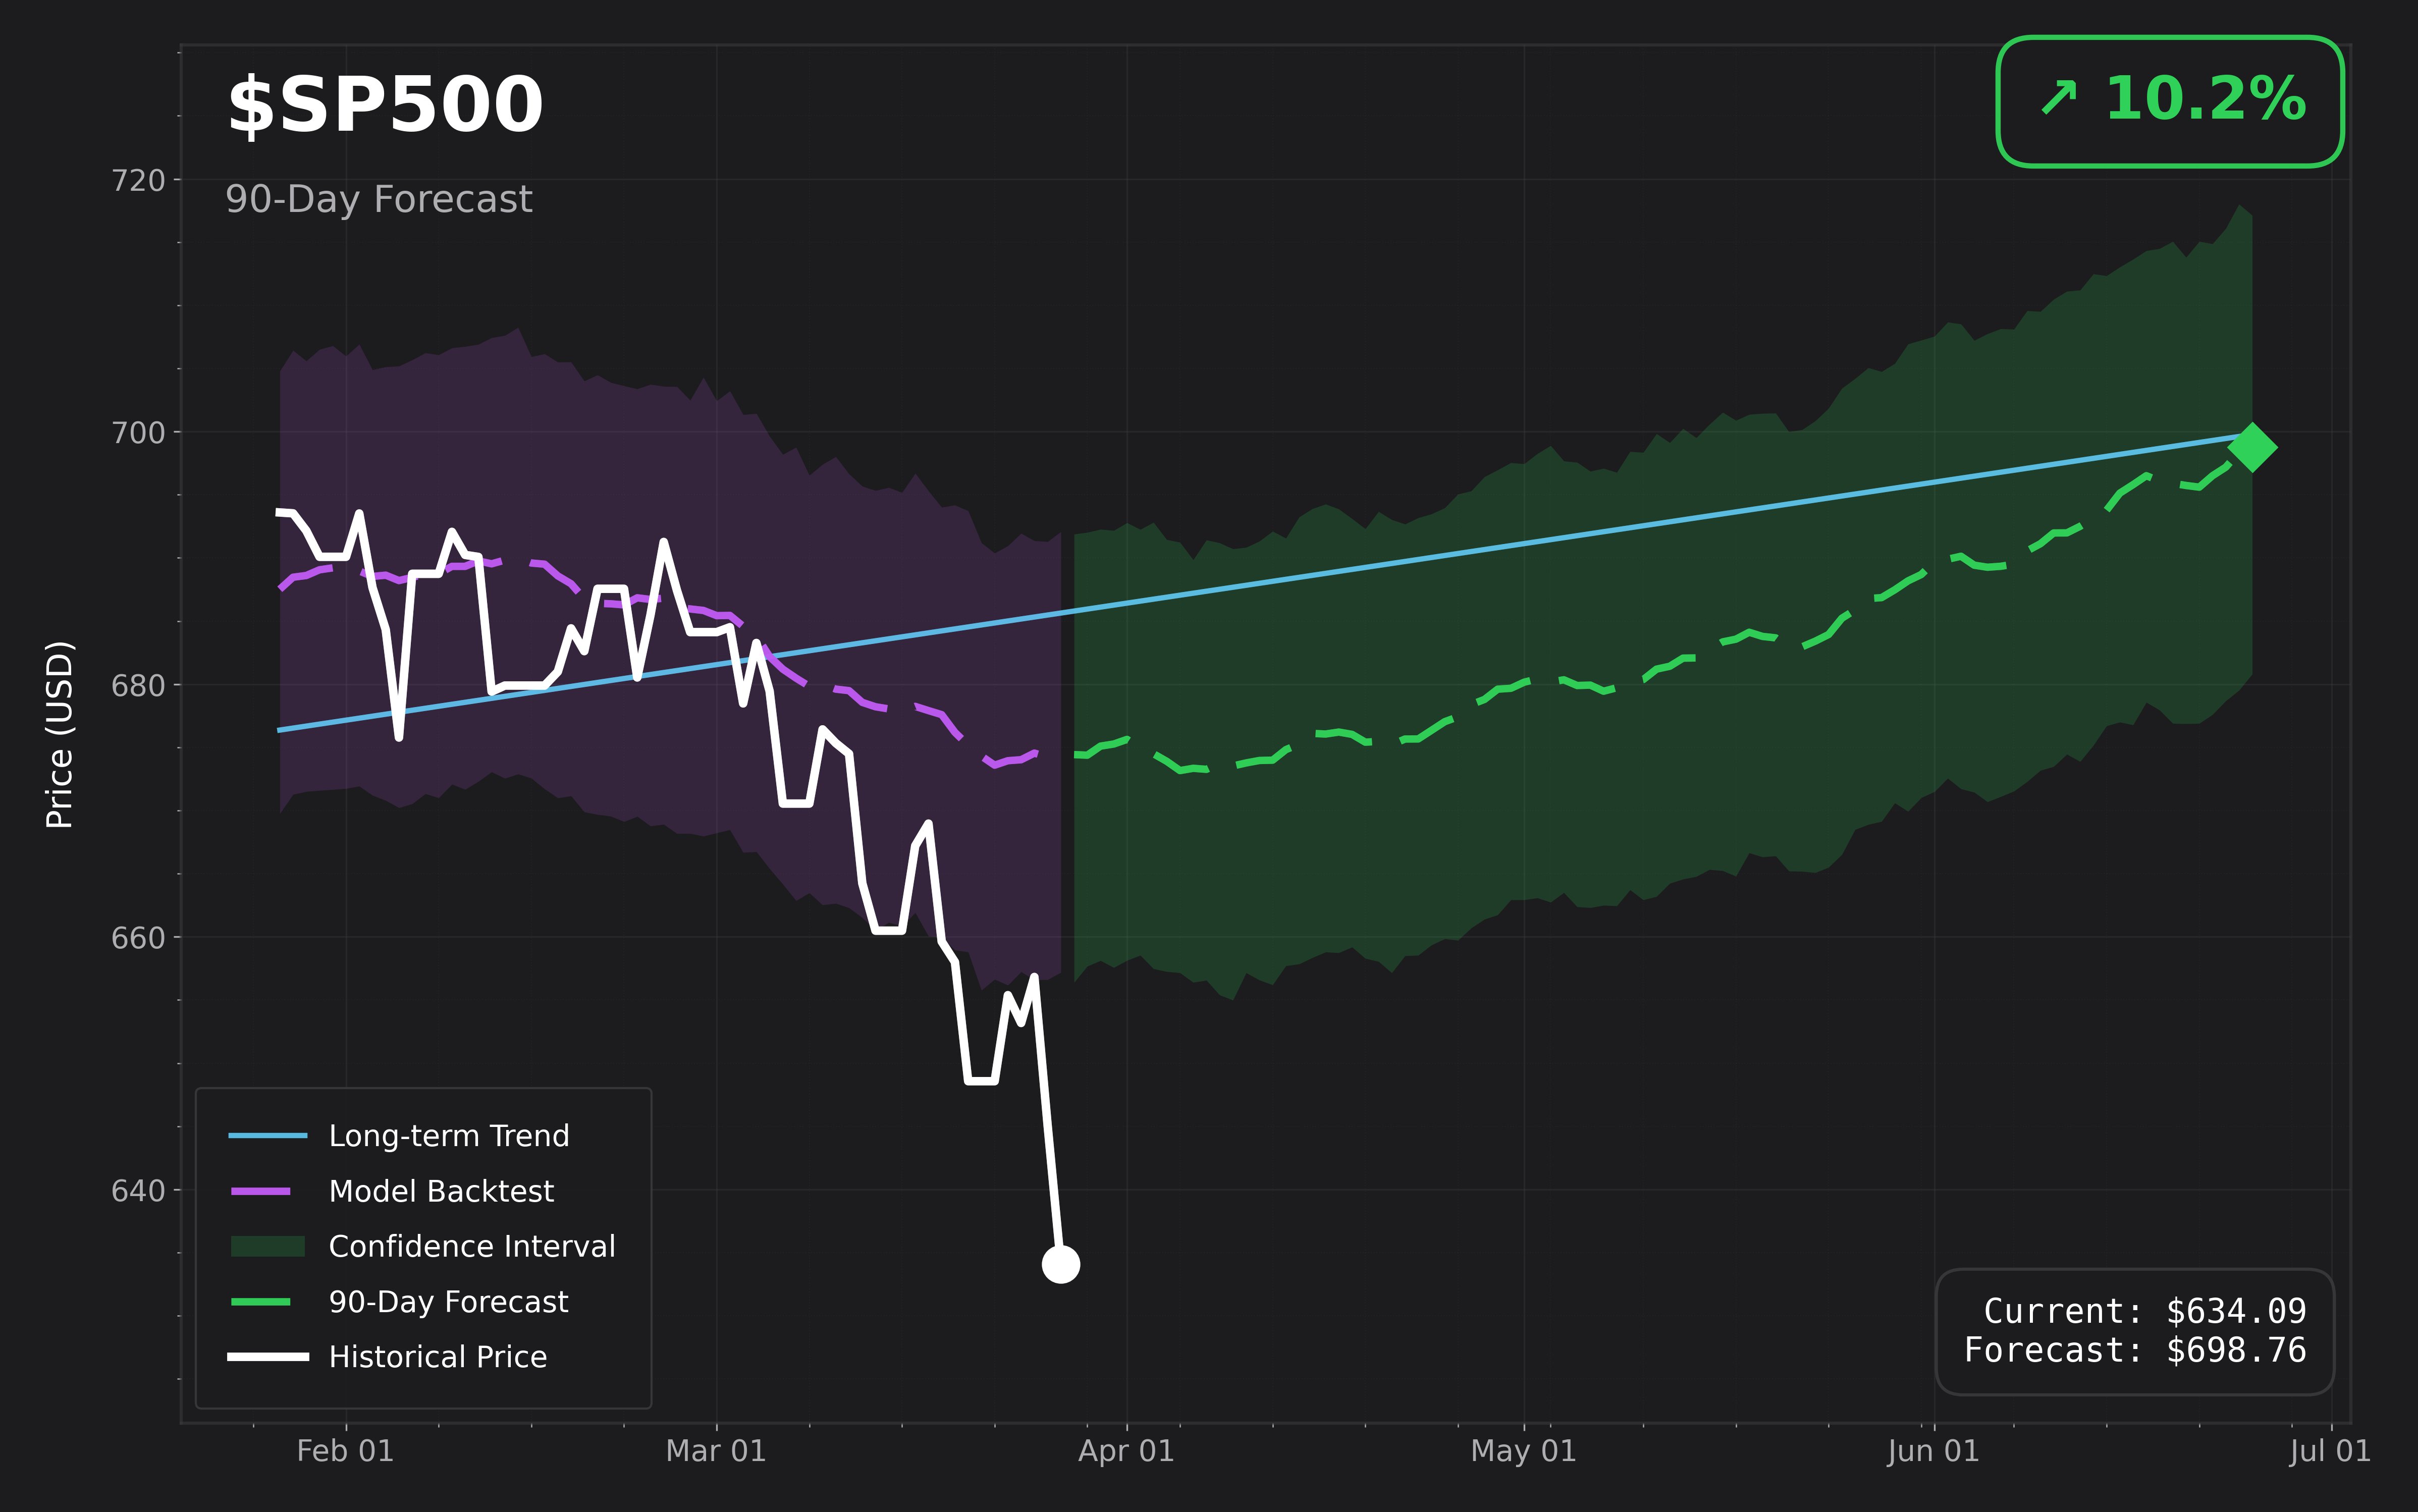The height and width of the screenshot is (1512, 2418).
Task: Click the dark green Confidence Interval legend patch
Action: (267, 1246)
